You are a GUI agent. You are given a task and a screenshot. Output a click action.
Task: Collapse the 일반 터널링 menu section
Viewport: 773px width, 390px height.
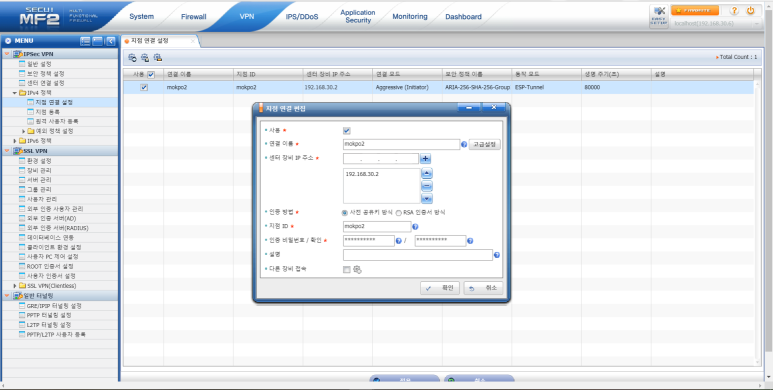coord(7,295)
